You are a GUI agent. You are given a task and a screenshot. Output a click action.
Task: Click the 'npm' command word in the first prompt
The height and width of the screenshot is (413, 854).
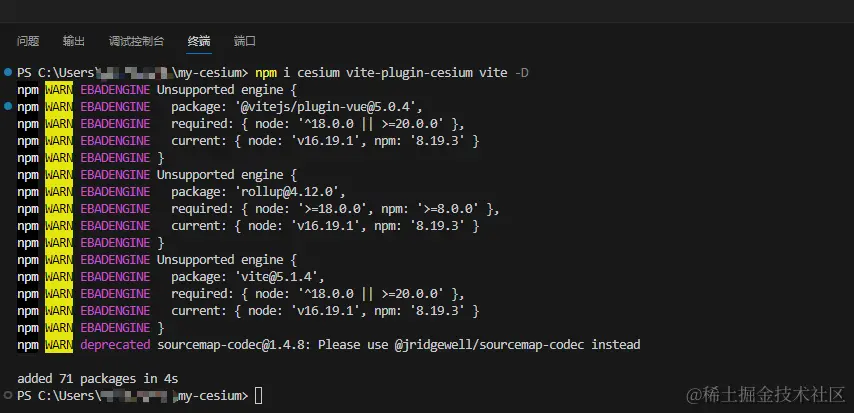pyautogui.click(x=266, y=73)
